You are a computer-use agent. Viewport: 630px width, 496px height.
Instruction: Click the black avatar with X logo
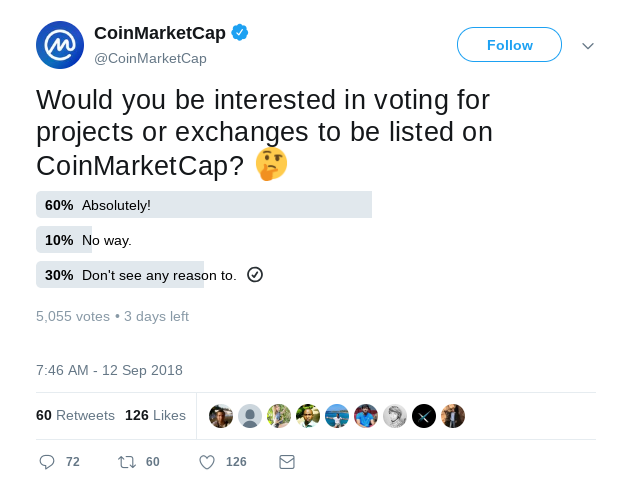(424, 416)
